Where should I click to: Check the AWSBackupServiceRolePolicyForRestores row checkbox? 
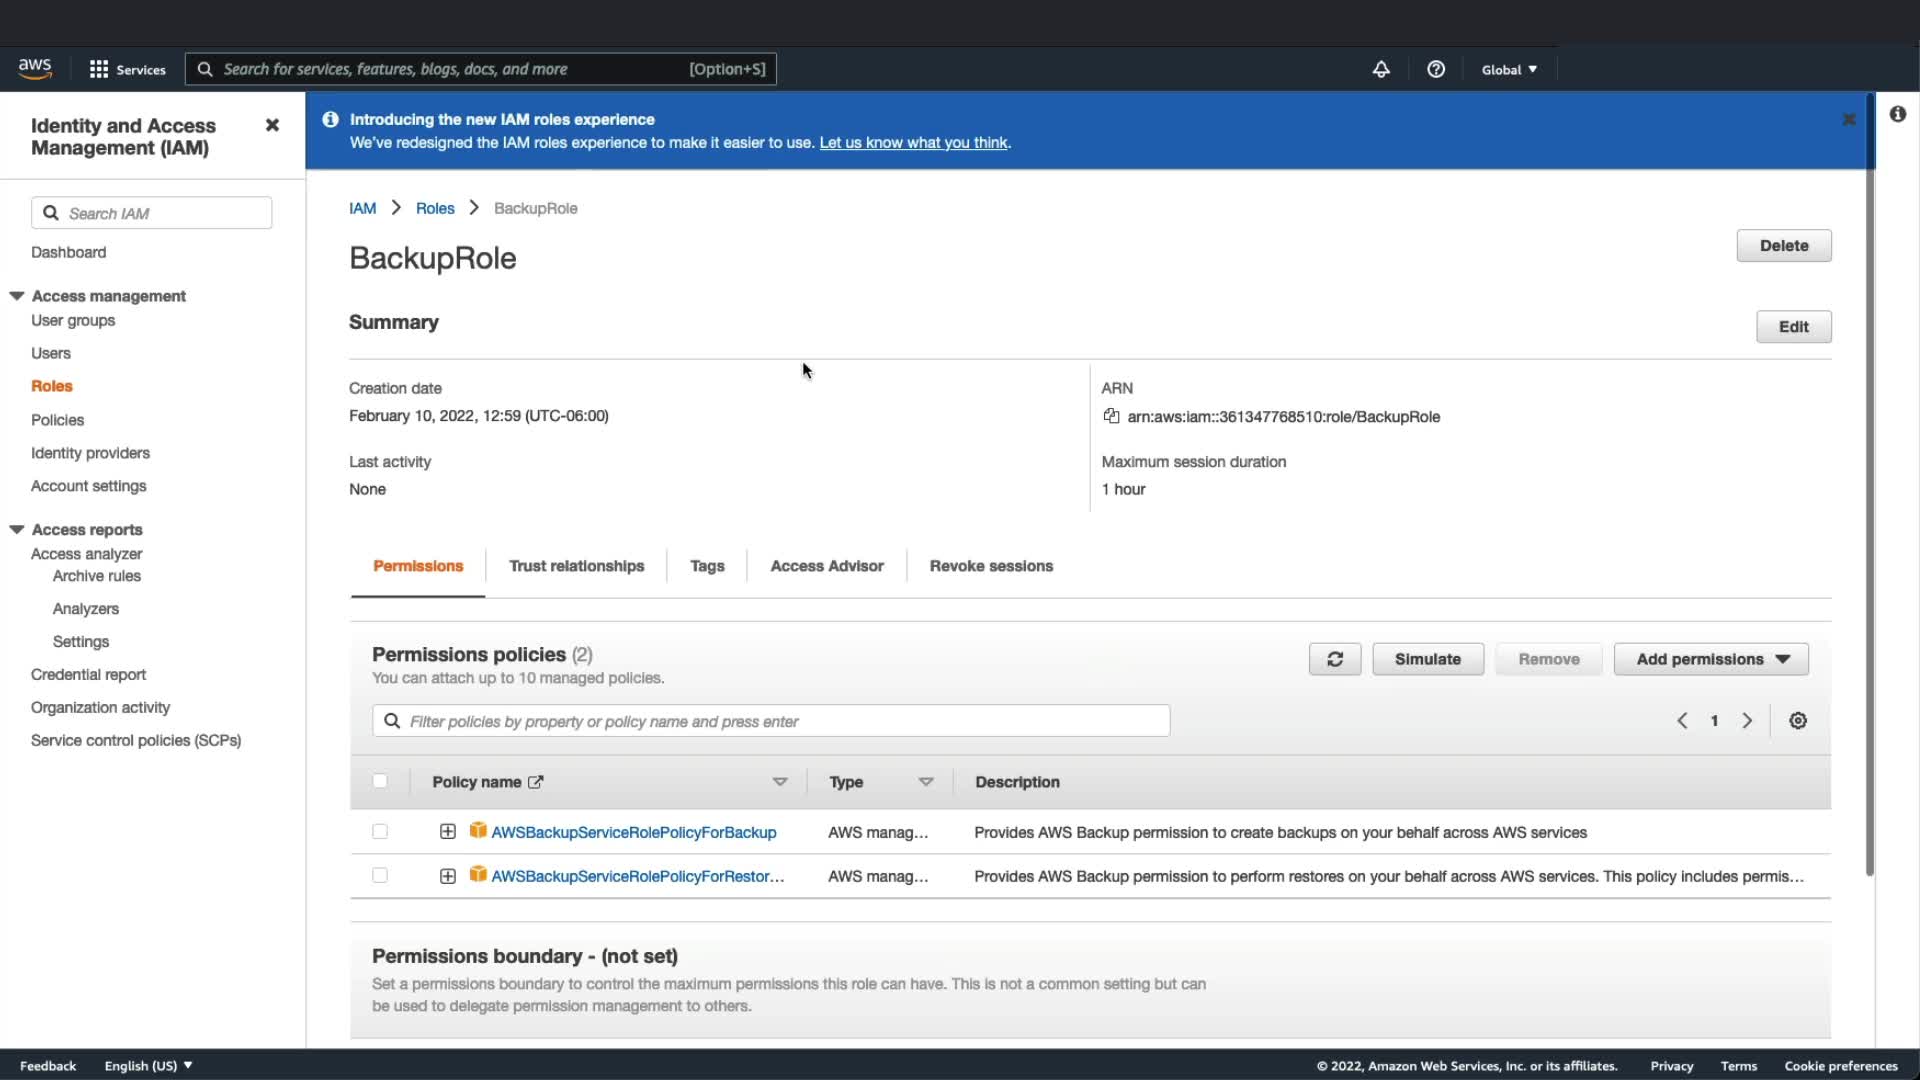[380, 876]
